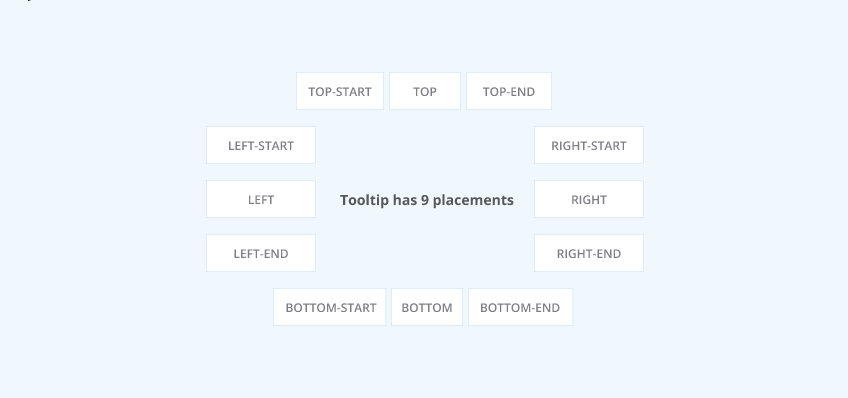Choose the RIGHT tooltip button
848x398 pixels.
589,200
